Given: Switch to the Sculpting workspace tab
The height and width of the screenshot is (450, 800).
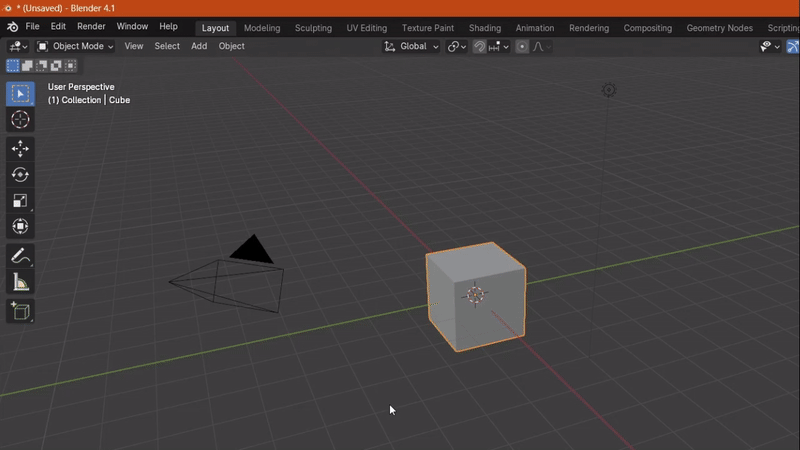Looking at the screenshot, I should (313, 28).
